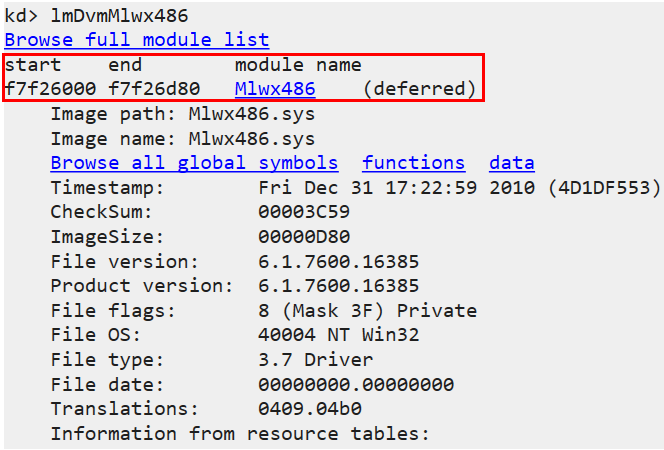Click the Image name Mlwx486.sys line
664x450 pixels.
pyautogui.click(x=182, y=138)
